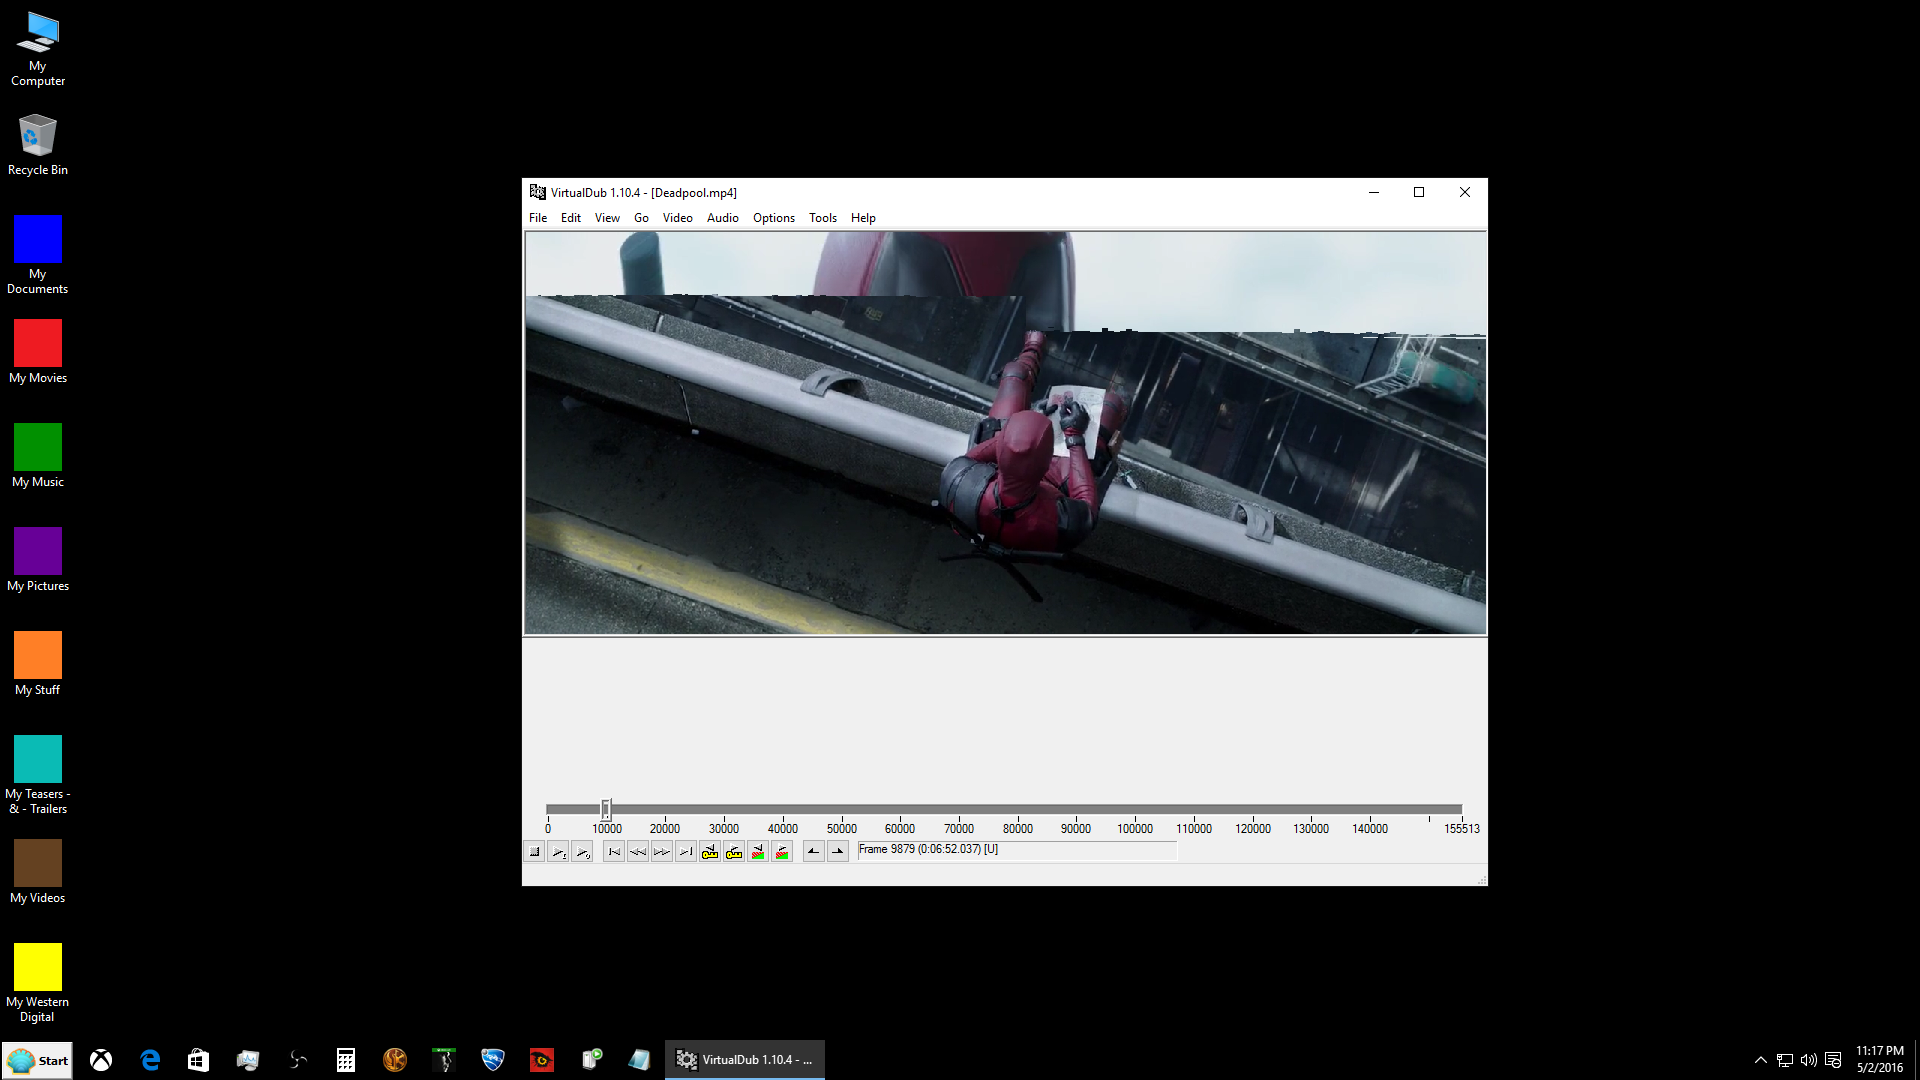Step to previous scene change
1920x1080 pixels.
coord(758,852)
